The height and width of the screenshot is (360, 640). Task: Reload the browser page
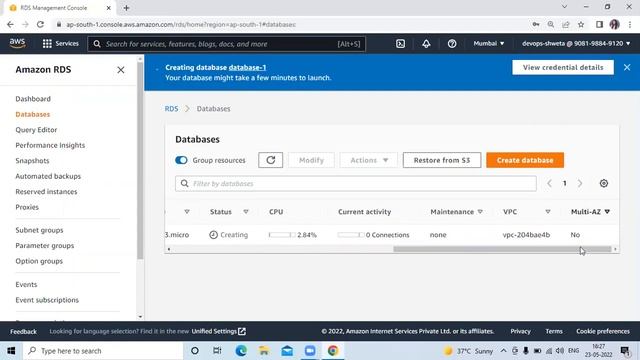(x=40, y=24)
